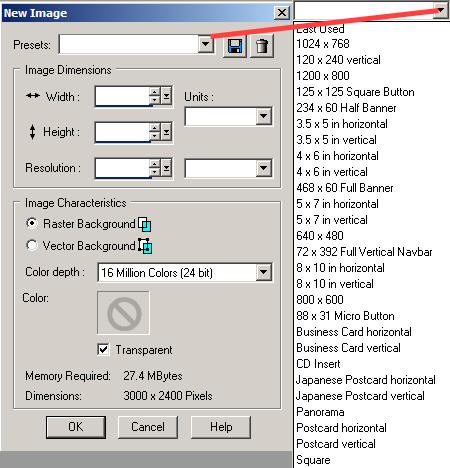Click inside the Height input field
The height and width of the screenshot is (468, 450).
[x=122, y=132]
